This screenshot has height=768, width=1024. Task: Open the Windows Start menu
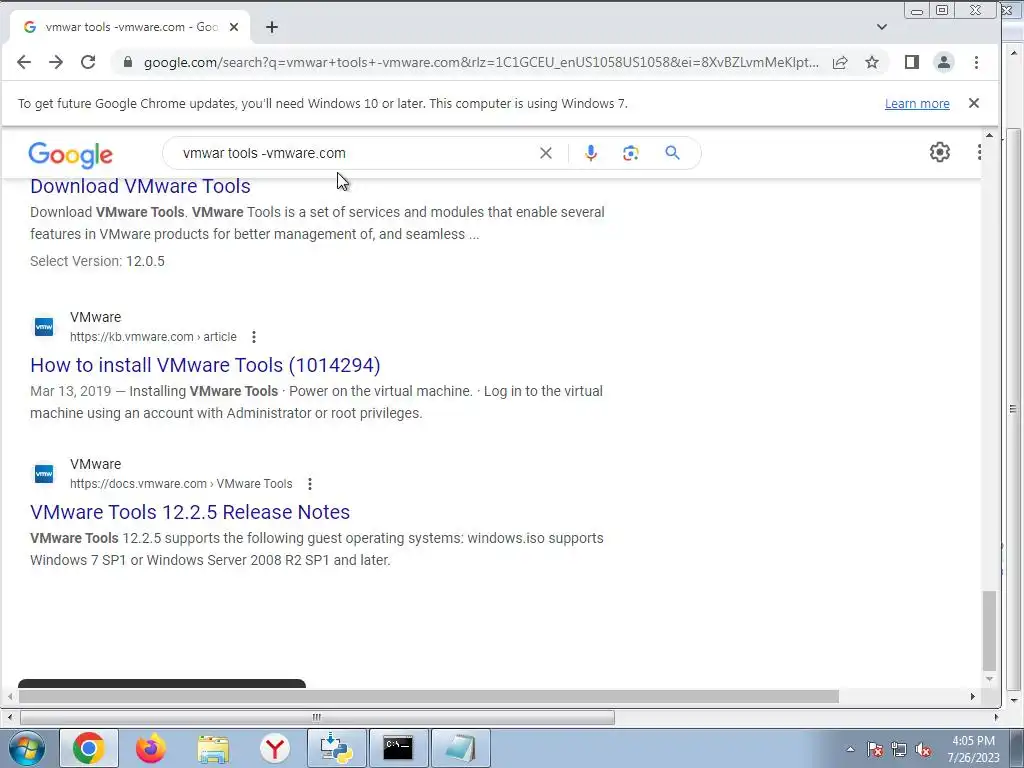(27, 748)
